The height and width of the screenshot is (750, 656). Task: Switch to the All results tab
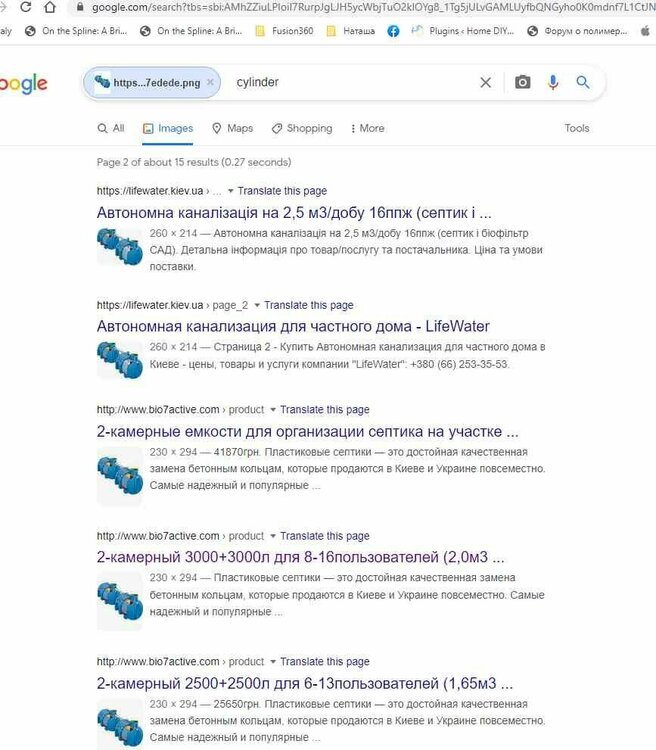(x=111, y=128)
